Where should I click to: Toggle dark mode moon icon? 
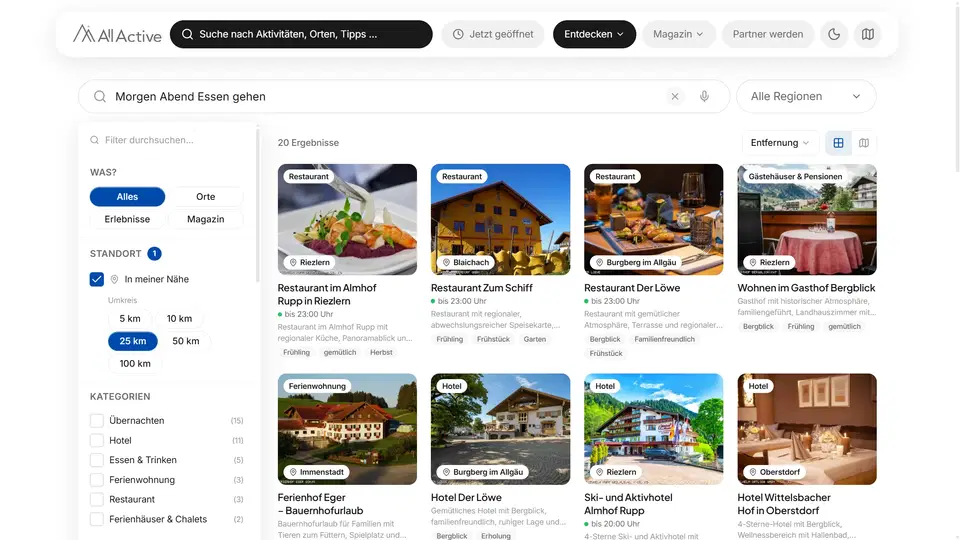click(834, 34)
